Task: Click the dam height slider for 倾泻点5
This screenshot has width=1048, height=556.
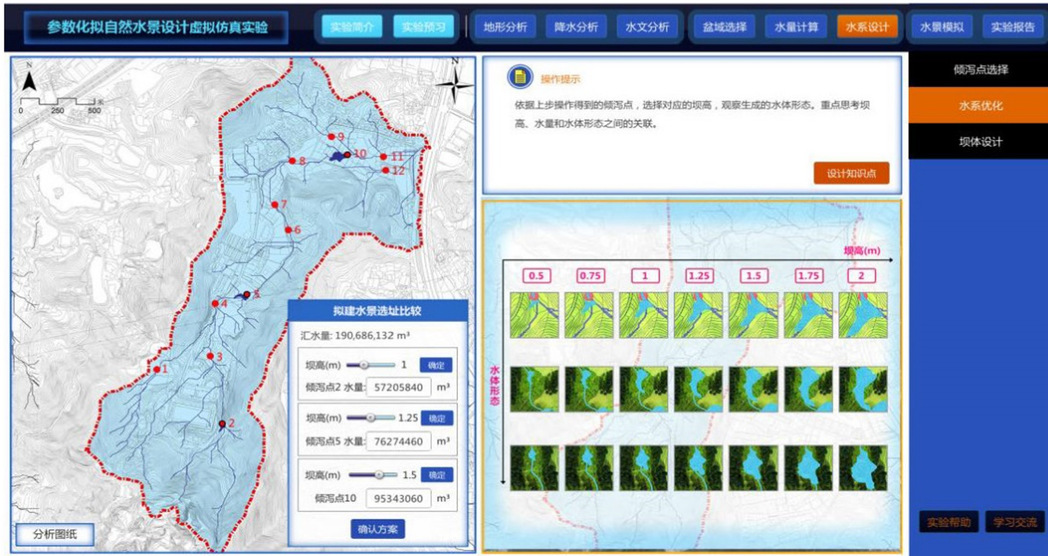Action: click(x=372, y=417)
